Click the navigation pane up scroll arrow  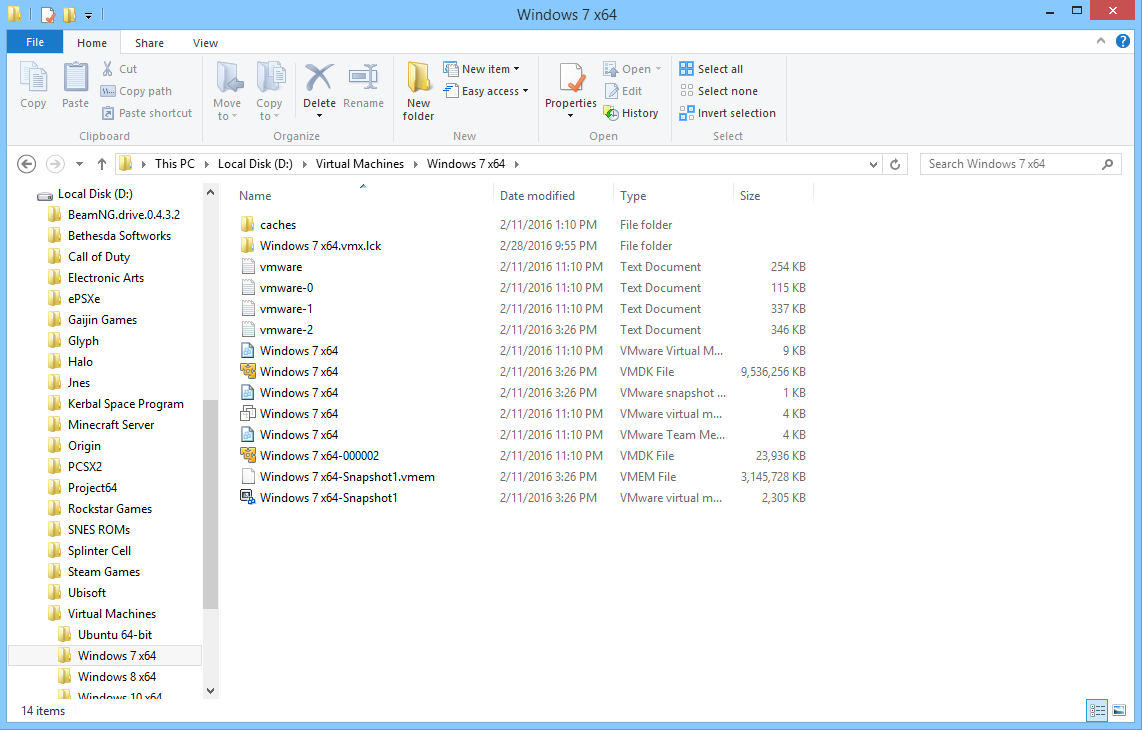coord(210,192)
